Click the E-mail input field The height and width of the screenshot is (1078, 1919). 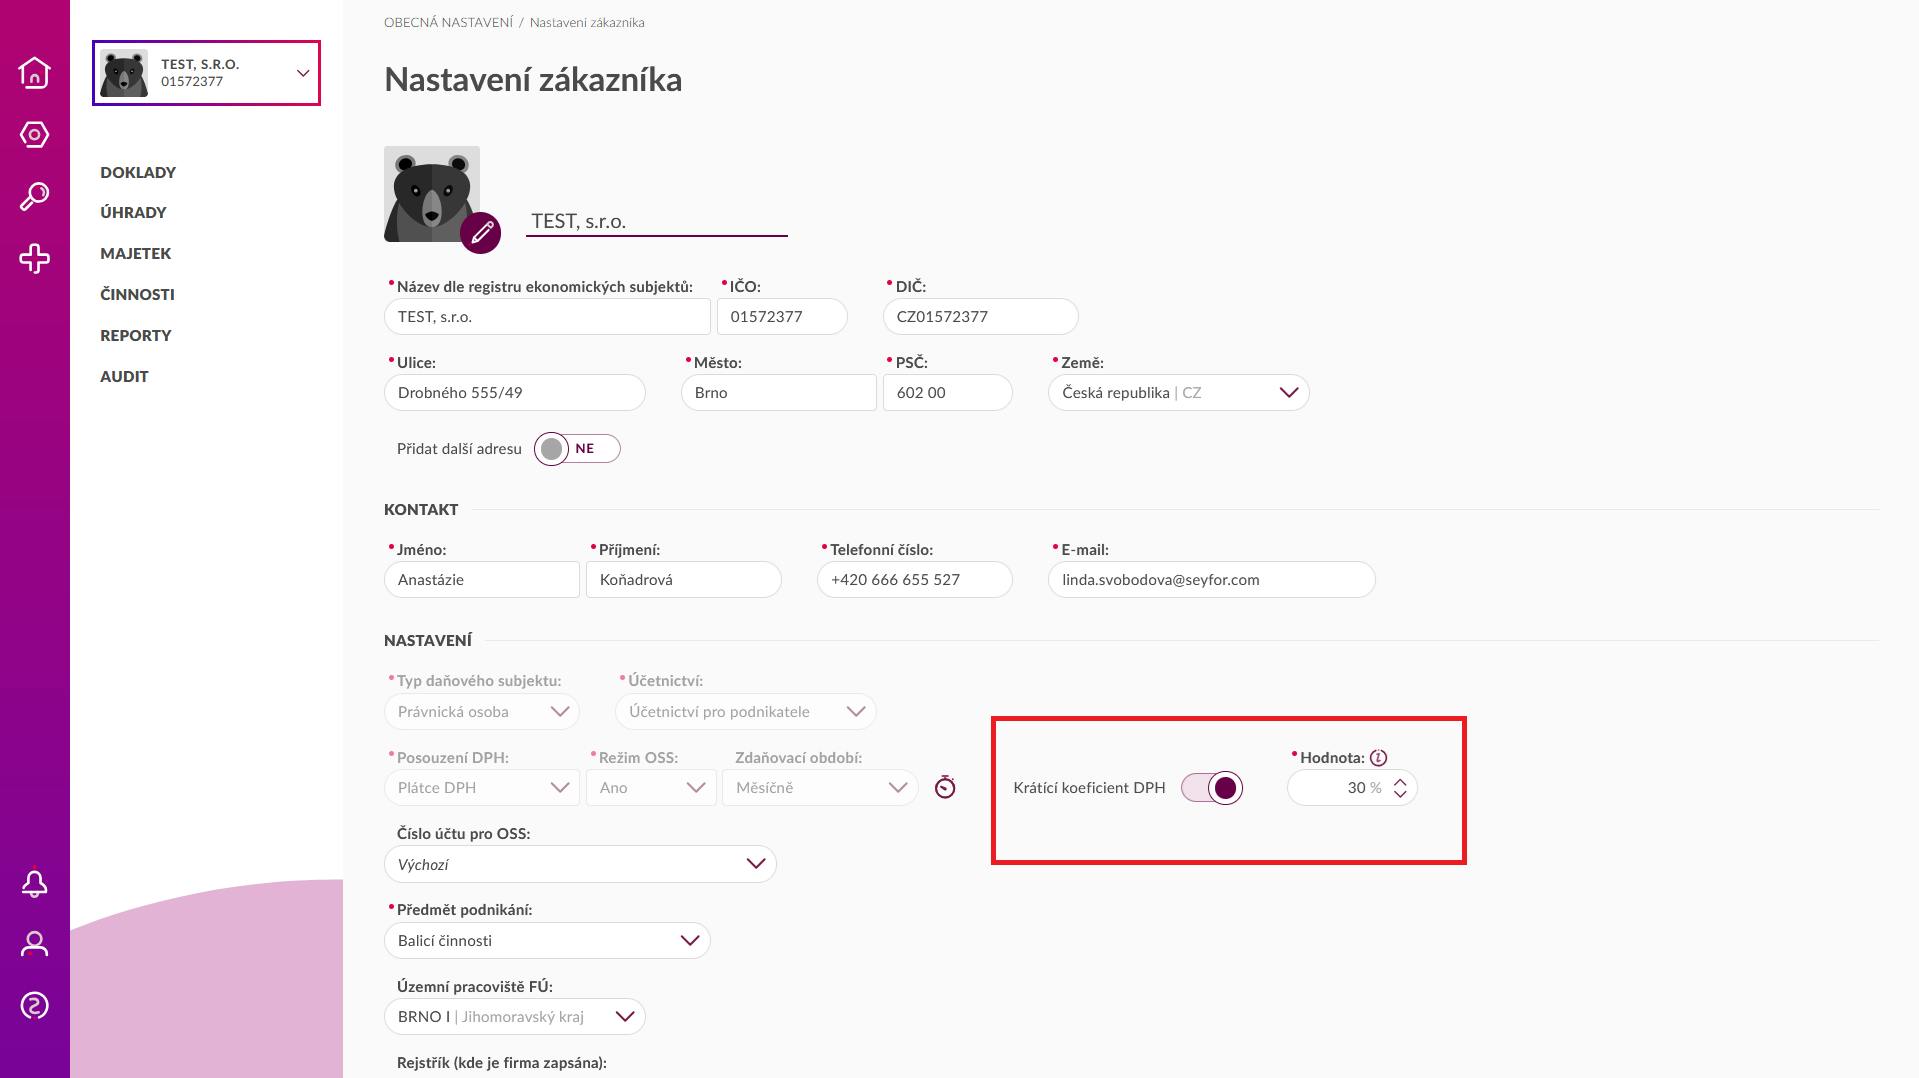[x=1210, y=580]
